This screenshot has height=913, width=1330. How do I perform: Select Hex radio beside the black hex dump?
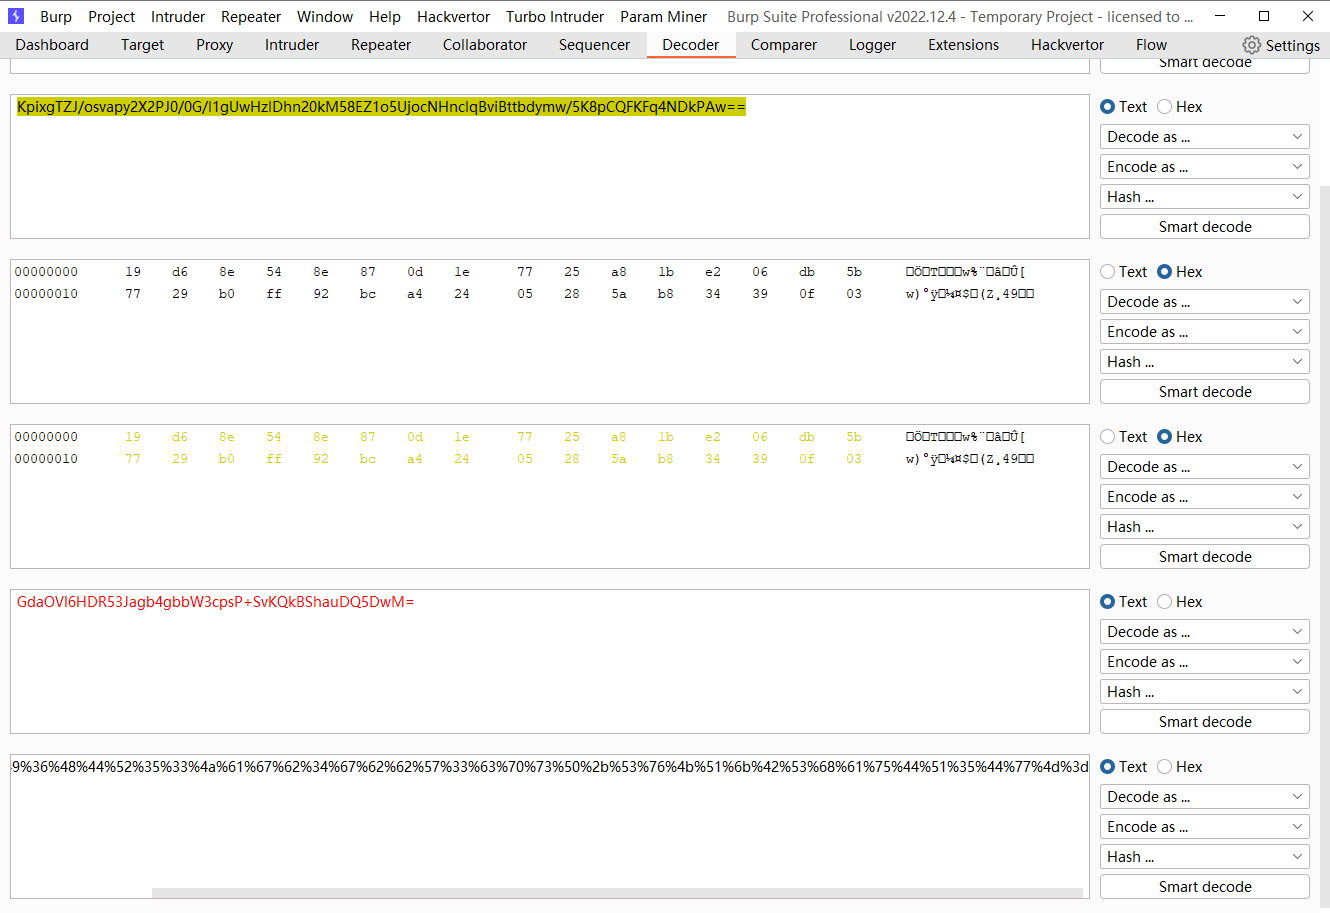click(1164, 272)
